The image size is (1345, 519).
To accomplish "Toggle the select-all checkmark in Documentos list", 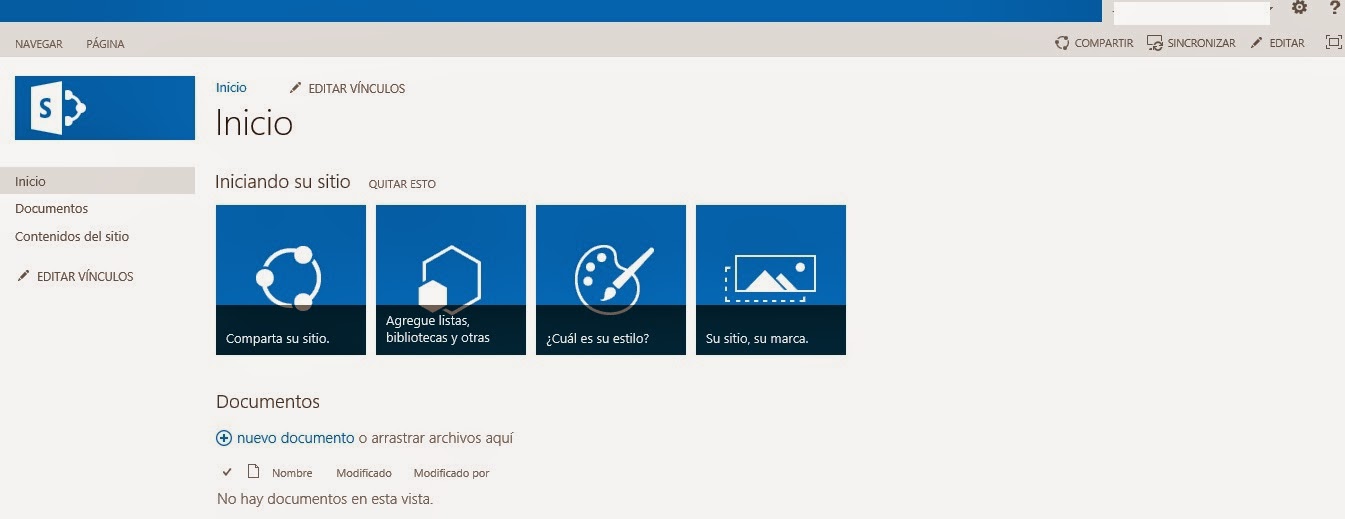I will coord(227,472).
